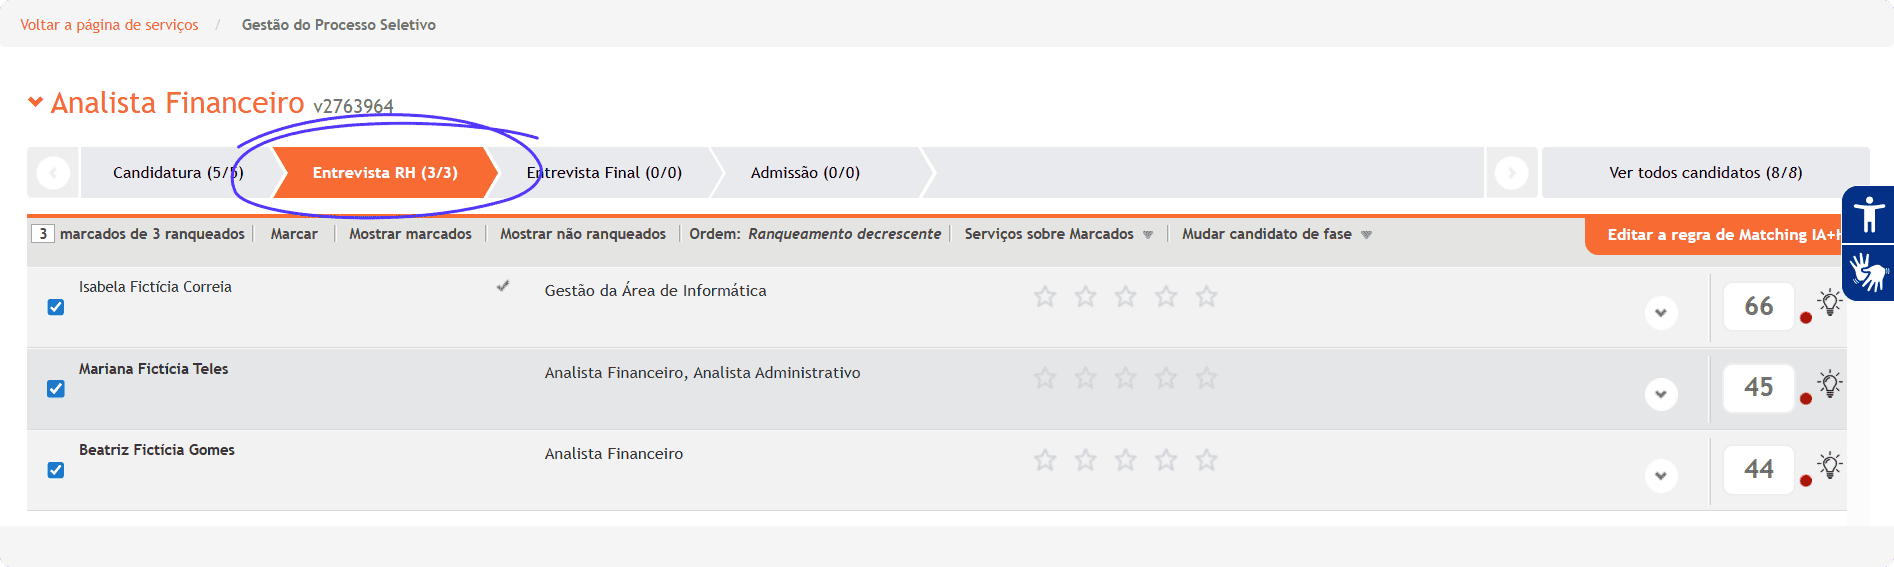Image resolution: width=1894 pixels, height=567 pixels.
Task: Go back via Voltar a página de serviços
Action: pos(109,25)
